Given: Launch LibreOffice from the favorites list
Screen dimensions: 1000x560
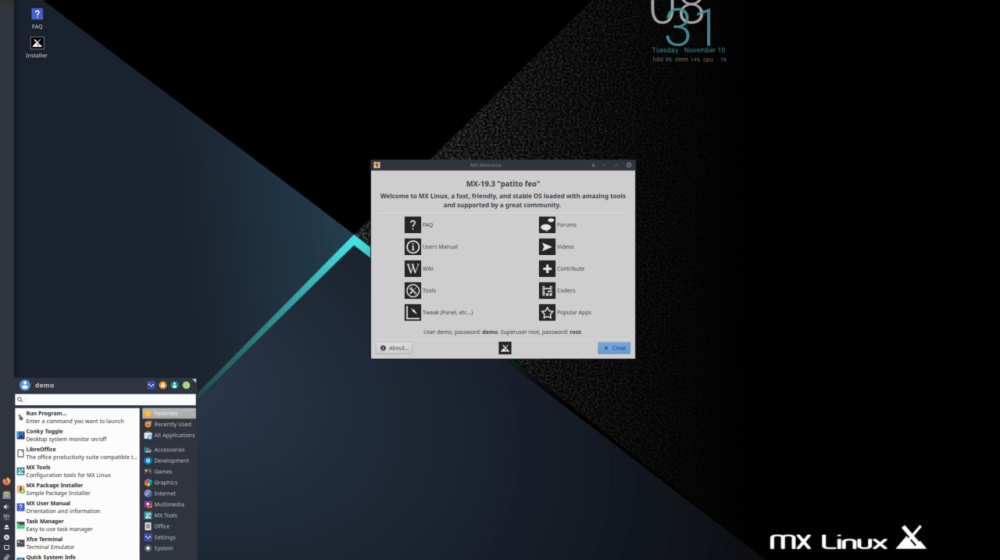Looking at the screenshot, I should pyautogui.click(x=77, y=453).
